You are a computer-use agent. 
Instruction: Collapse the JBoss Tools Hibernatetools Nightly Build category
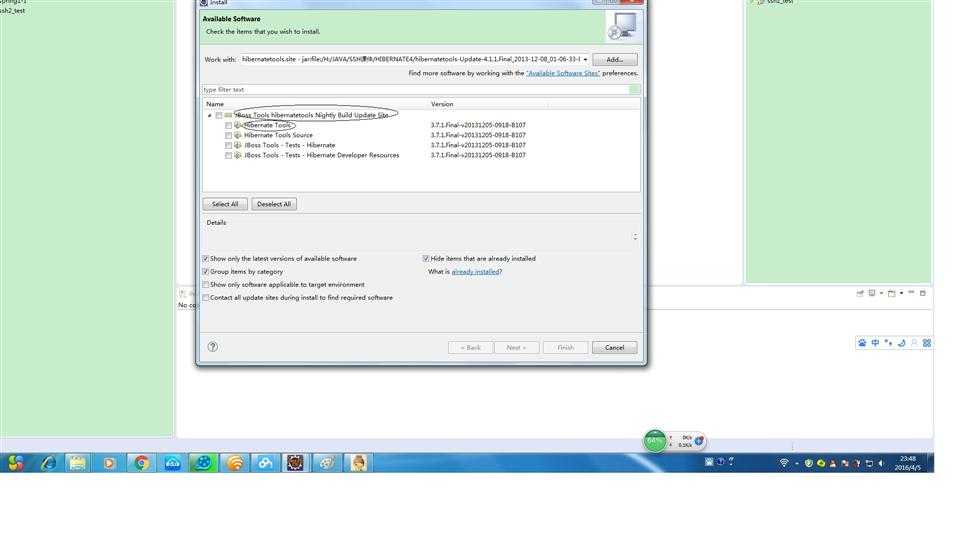pos(209,115)
